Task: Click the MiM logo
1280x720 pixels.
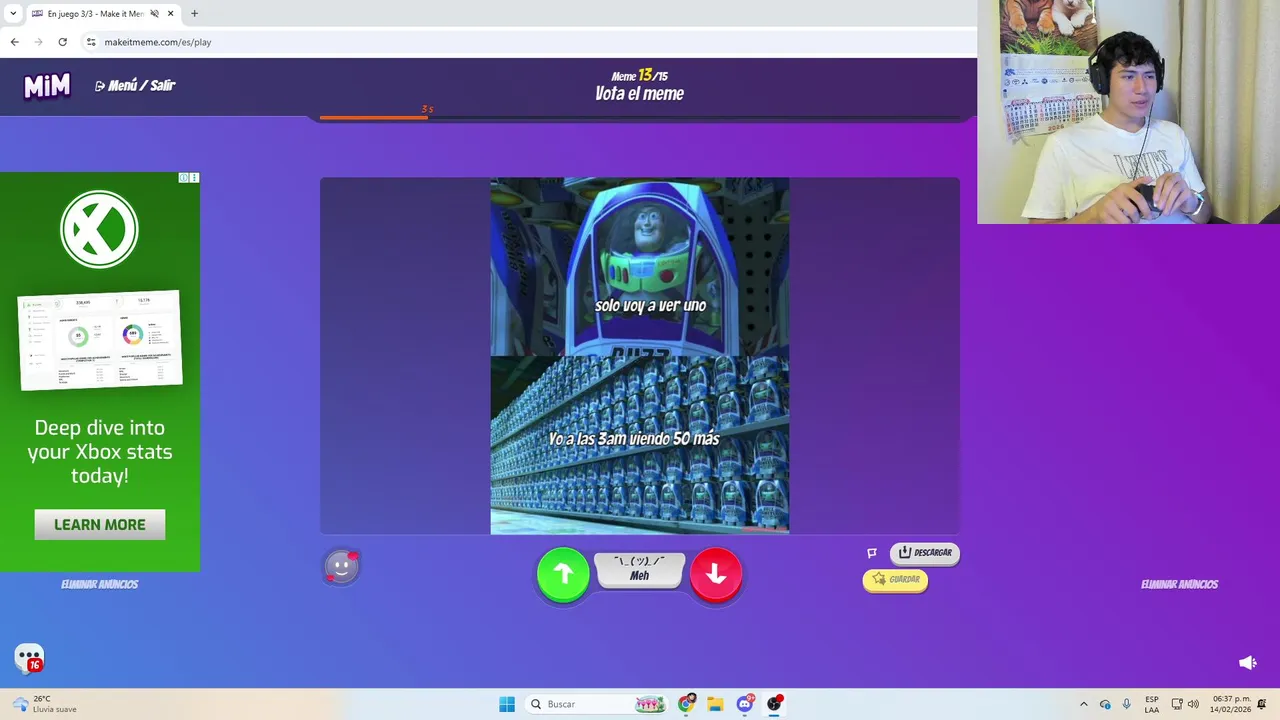Action: [47, 86]
